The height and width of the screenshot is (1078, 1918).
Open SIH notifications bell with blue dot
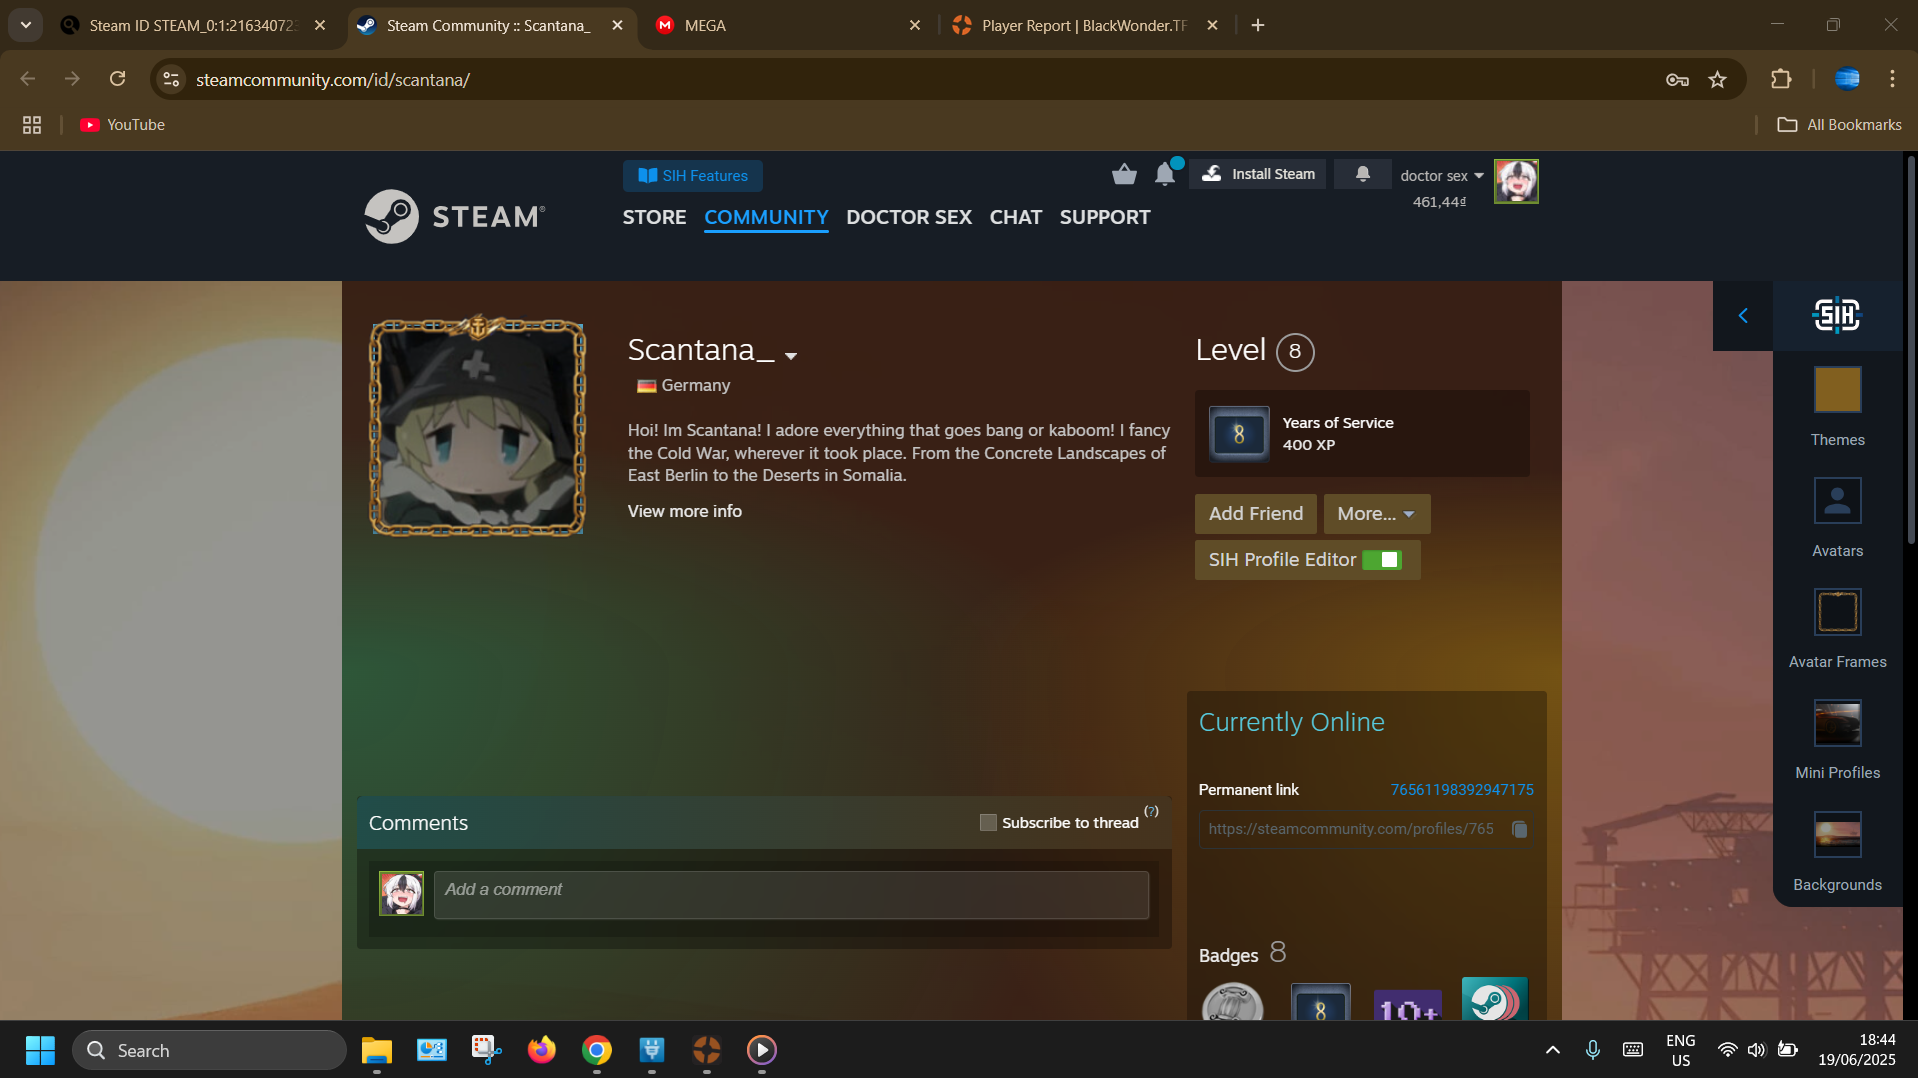1166,173
